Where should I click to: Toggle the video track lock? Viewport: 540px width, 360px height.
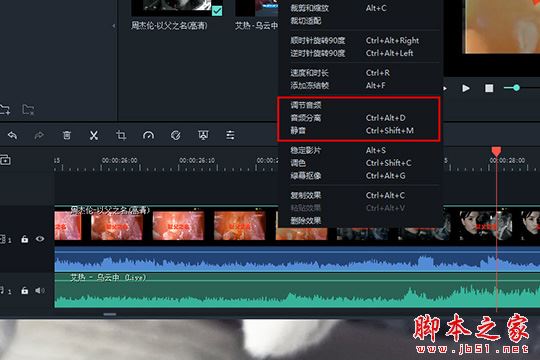24,239
